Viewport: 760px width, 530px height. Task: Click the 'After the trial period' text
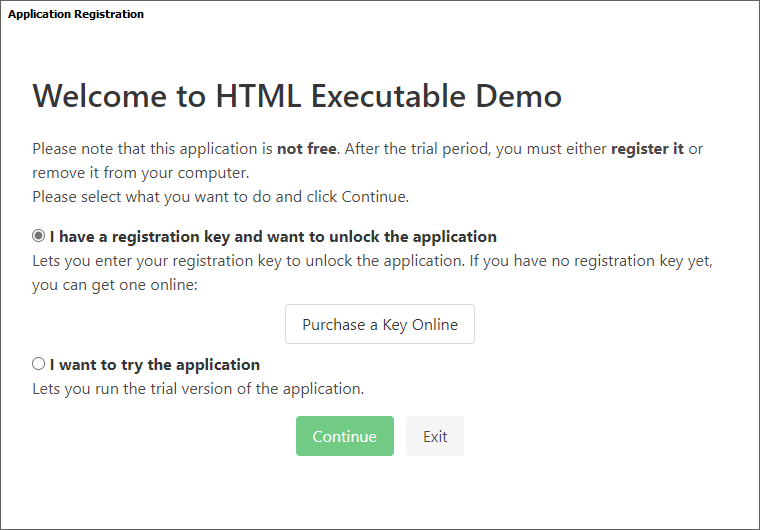tap(420, 149)
